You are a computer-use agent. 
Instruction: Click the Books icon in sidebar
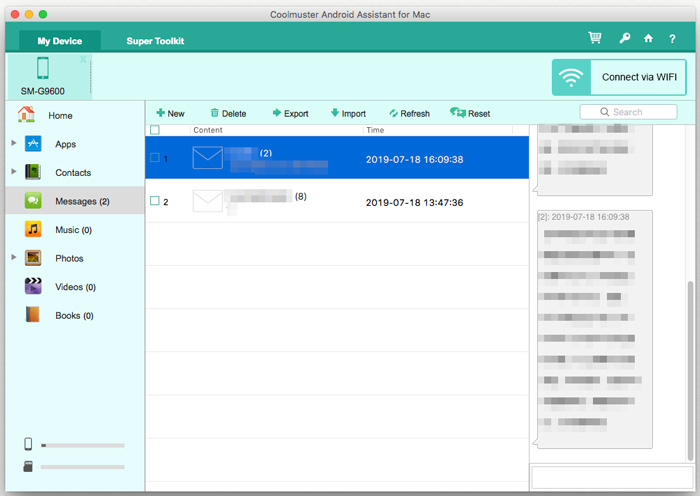click(x=33, y=315)
